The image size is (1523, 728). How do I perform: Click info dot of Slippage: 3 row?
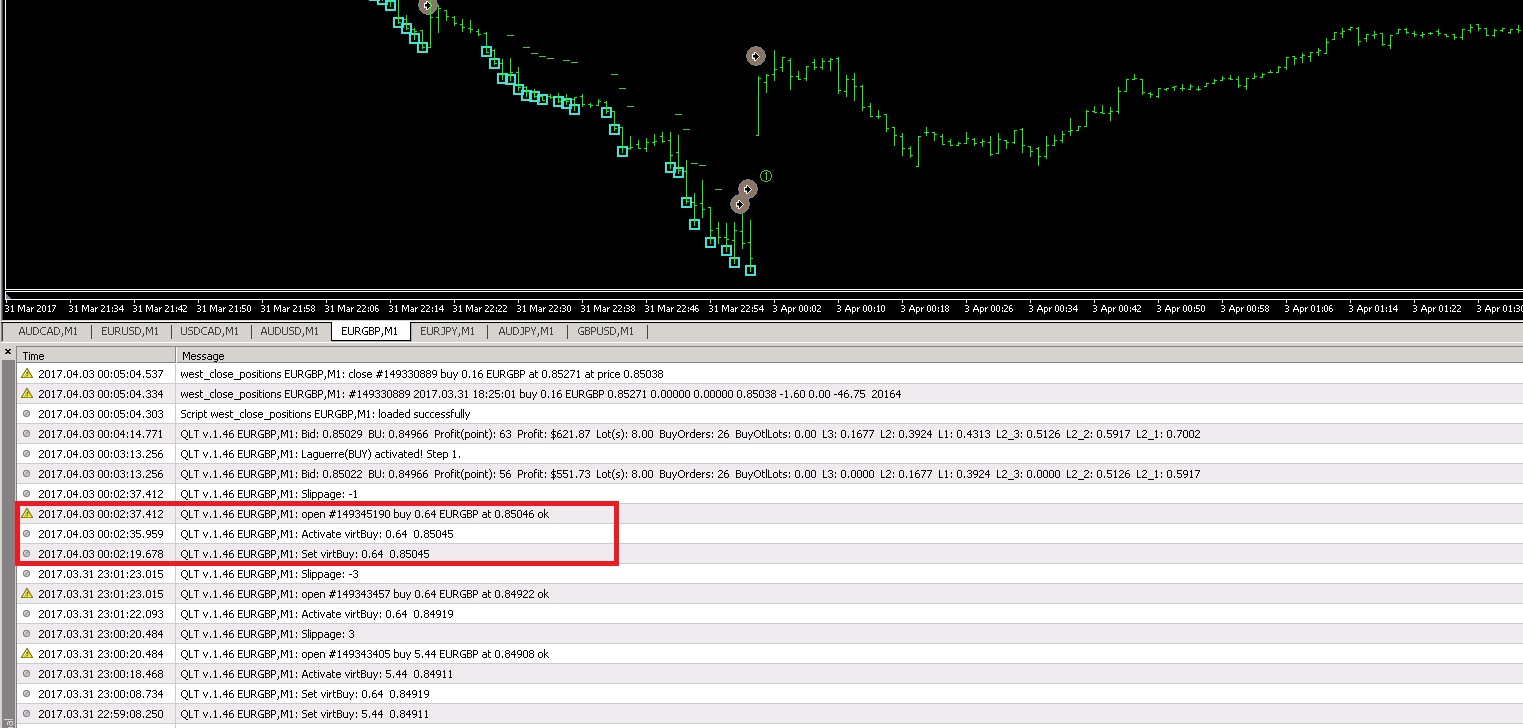point(27,633)
